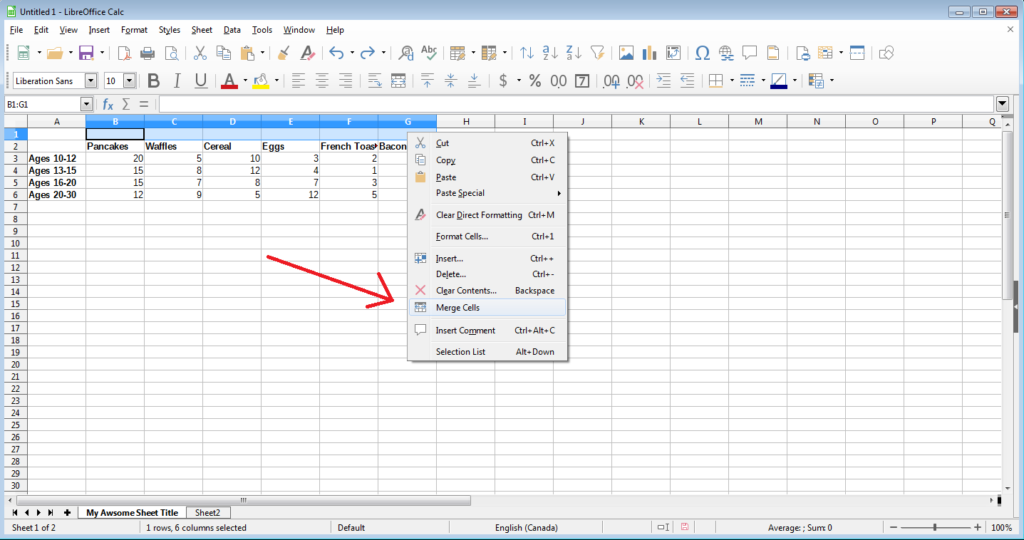Image resolution: width=1024 pixels, height=540 pixels.
Task: Click the Clone Formatting paintbrush icon
Action: 284,53
